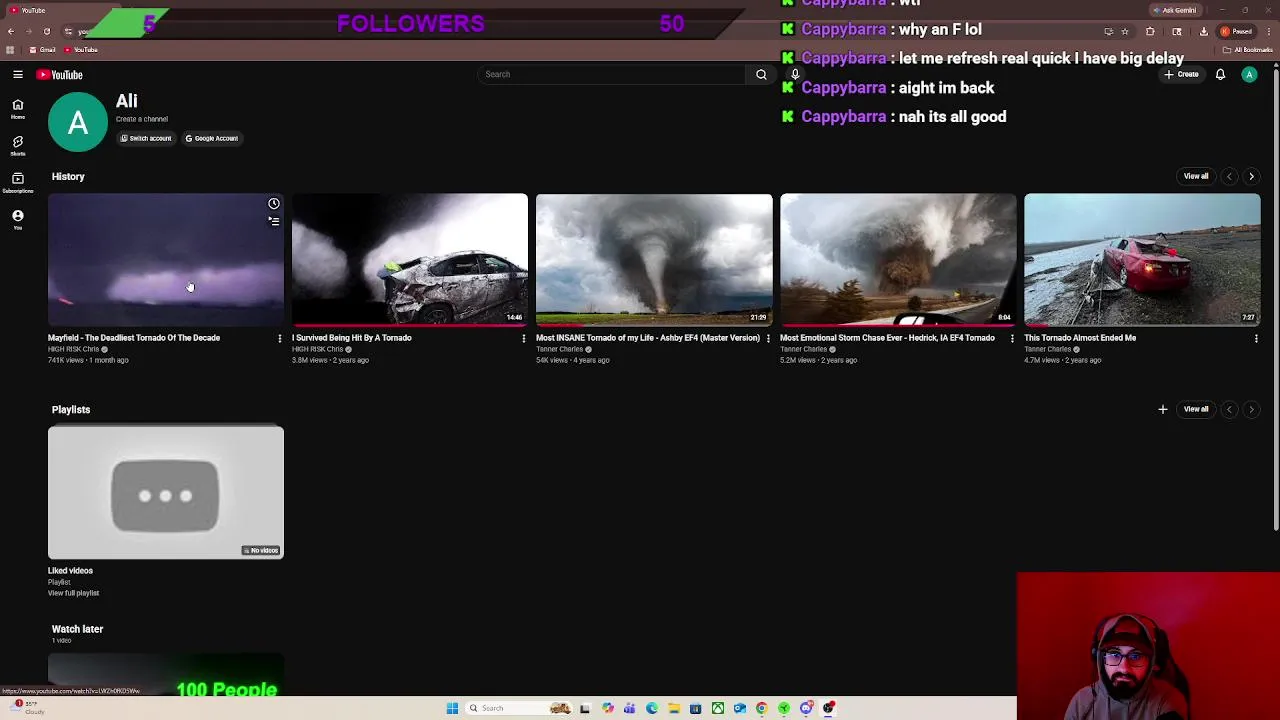Open options for I Survived Being Hit video
The image size is (1280, 720).
523,339
